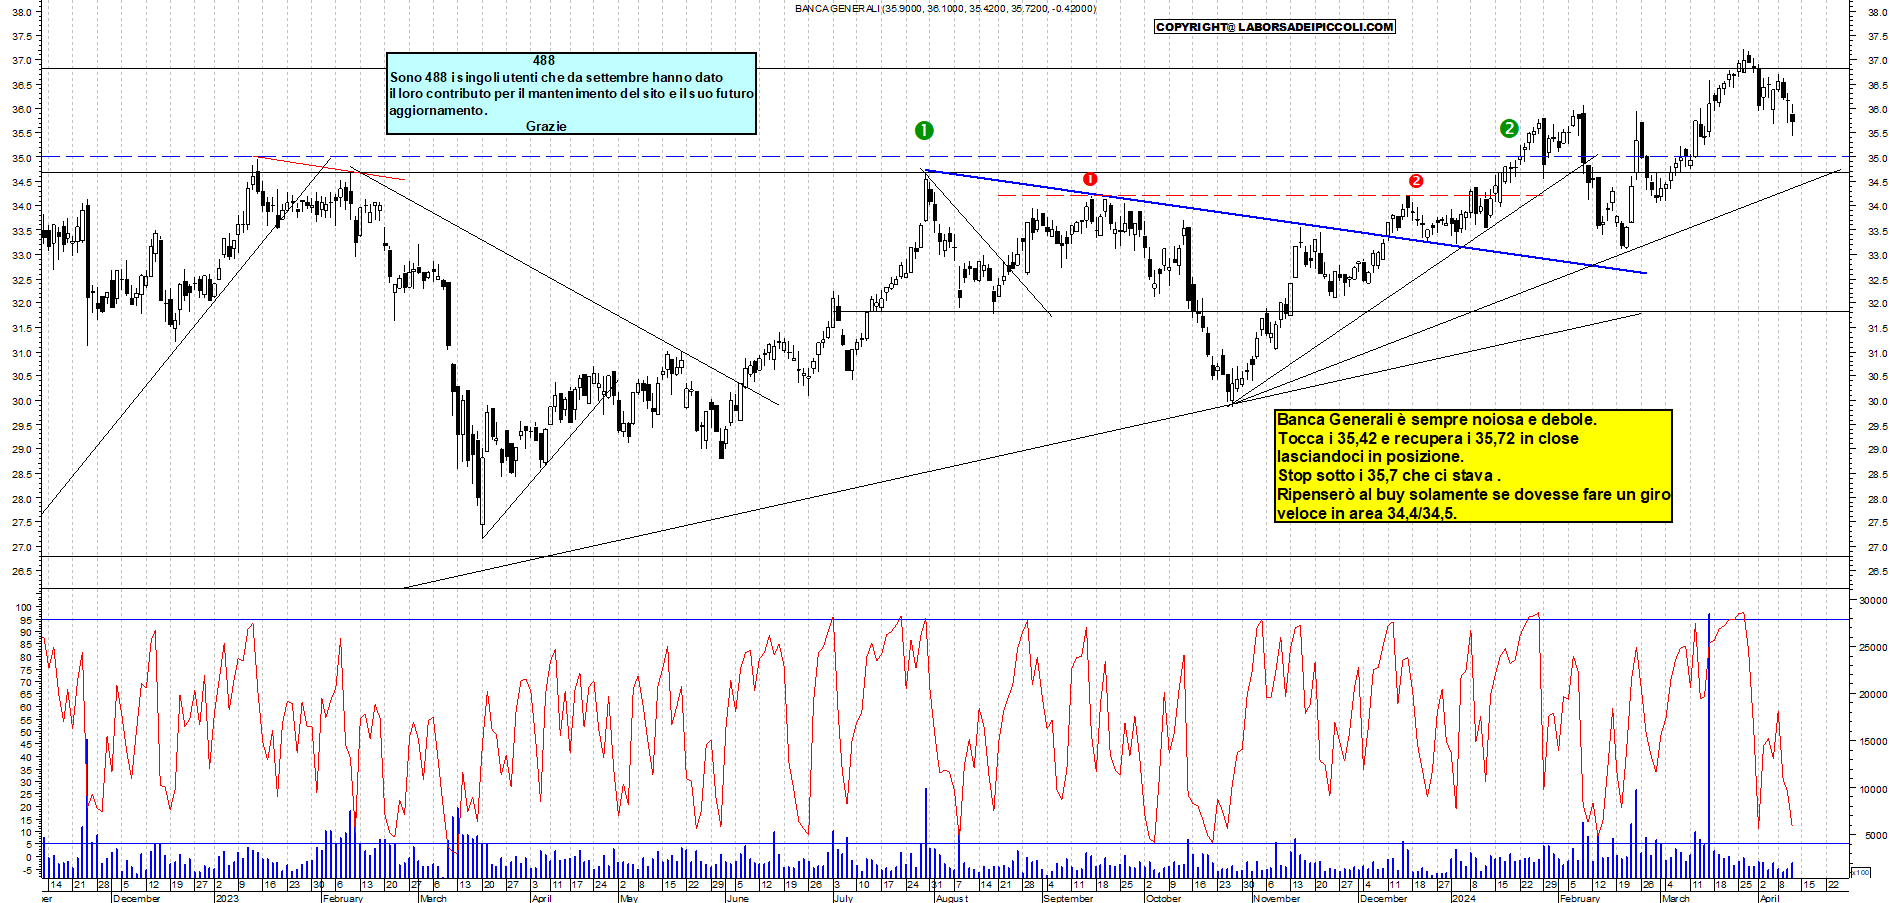Click the 25000 value on the volume scale

[1873, 647]
